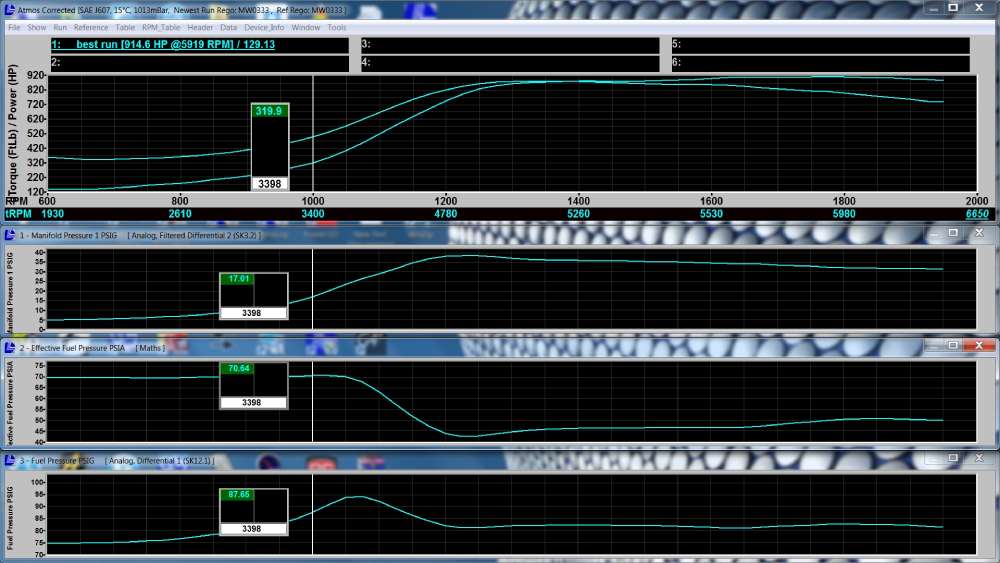The height and width of the screenshot is (563, 1000).
Task: Open the File menu
Action: click(14, 27)
